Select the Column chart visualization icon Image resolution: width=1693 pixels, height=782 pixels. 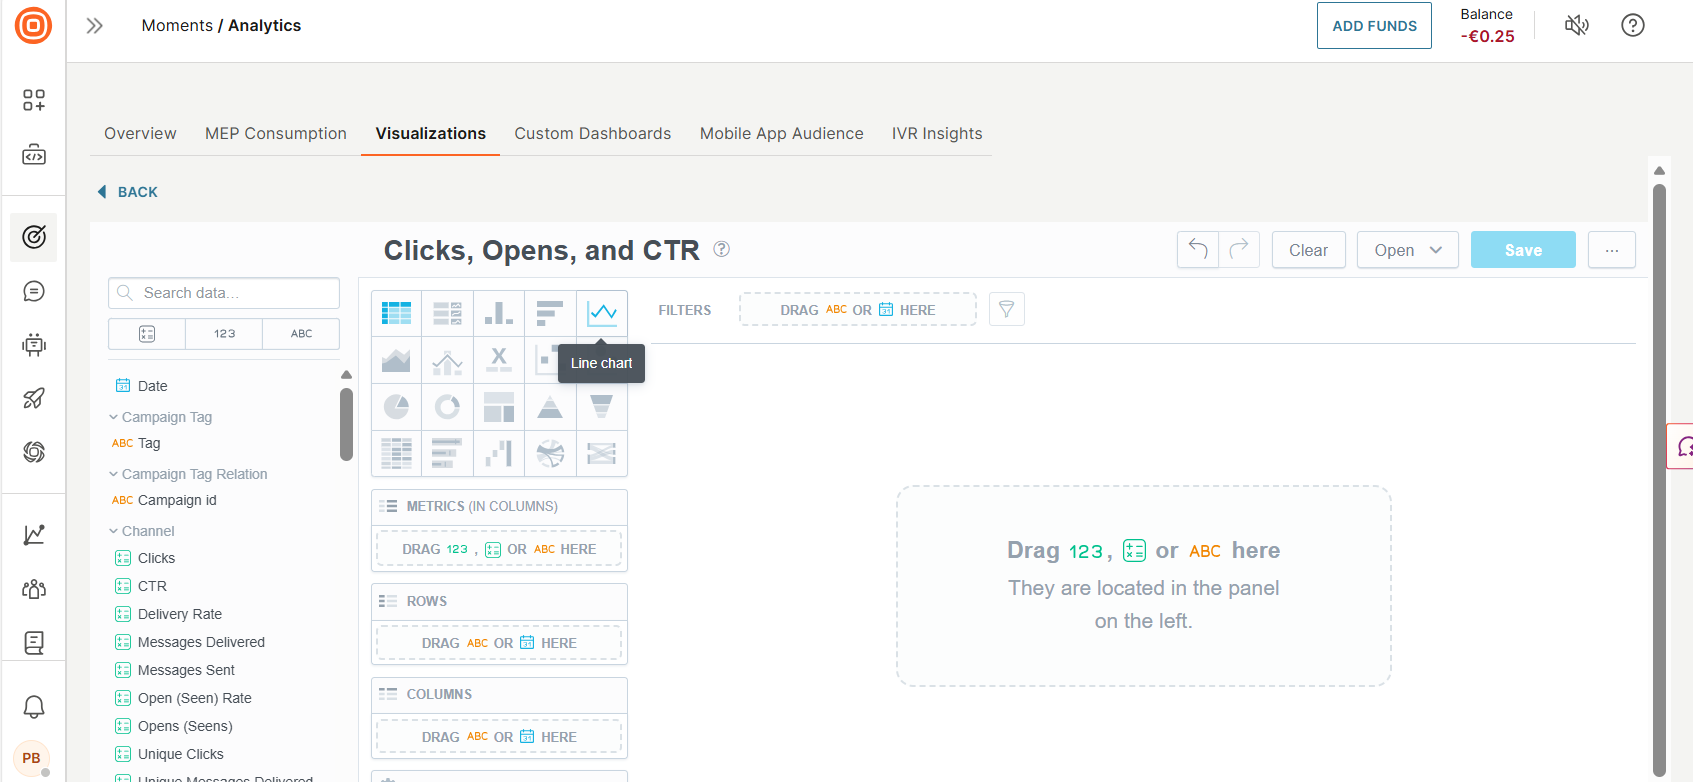[x=499, y=314]
